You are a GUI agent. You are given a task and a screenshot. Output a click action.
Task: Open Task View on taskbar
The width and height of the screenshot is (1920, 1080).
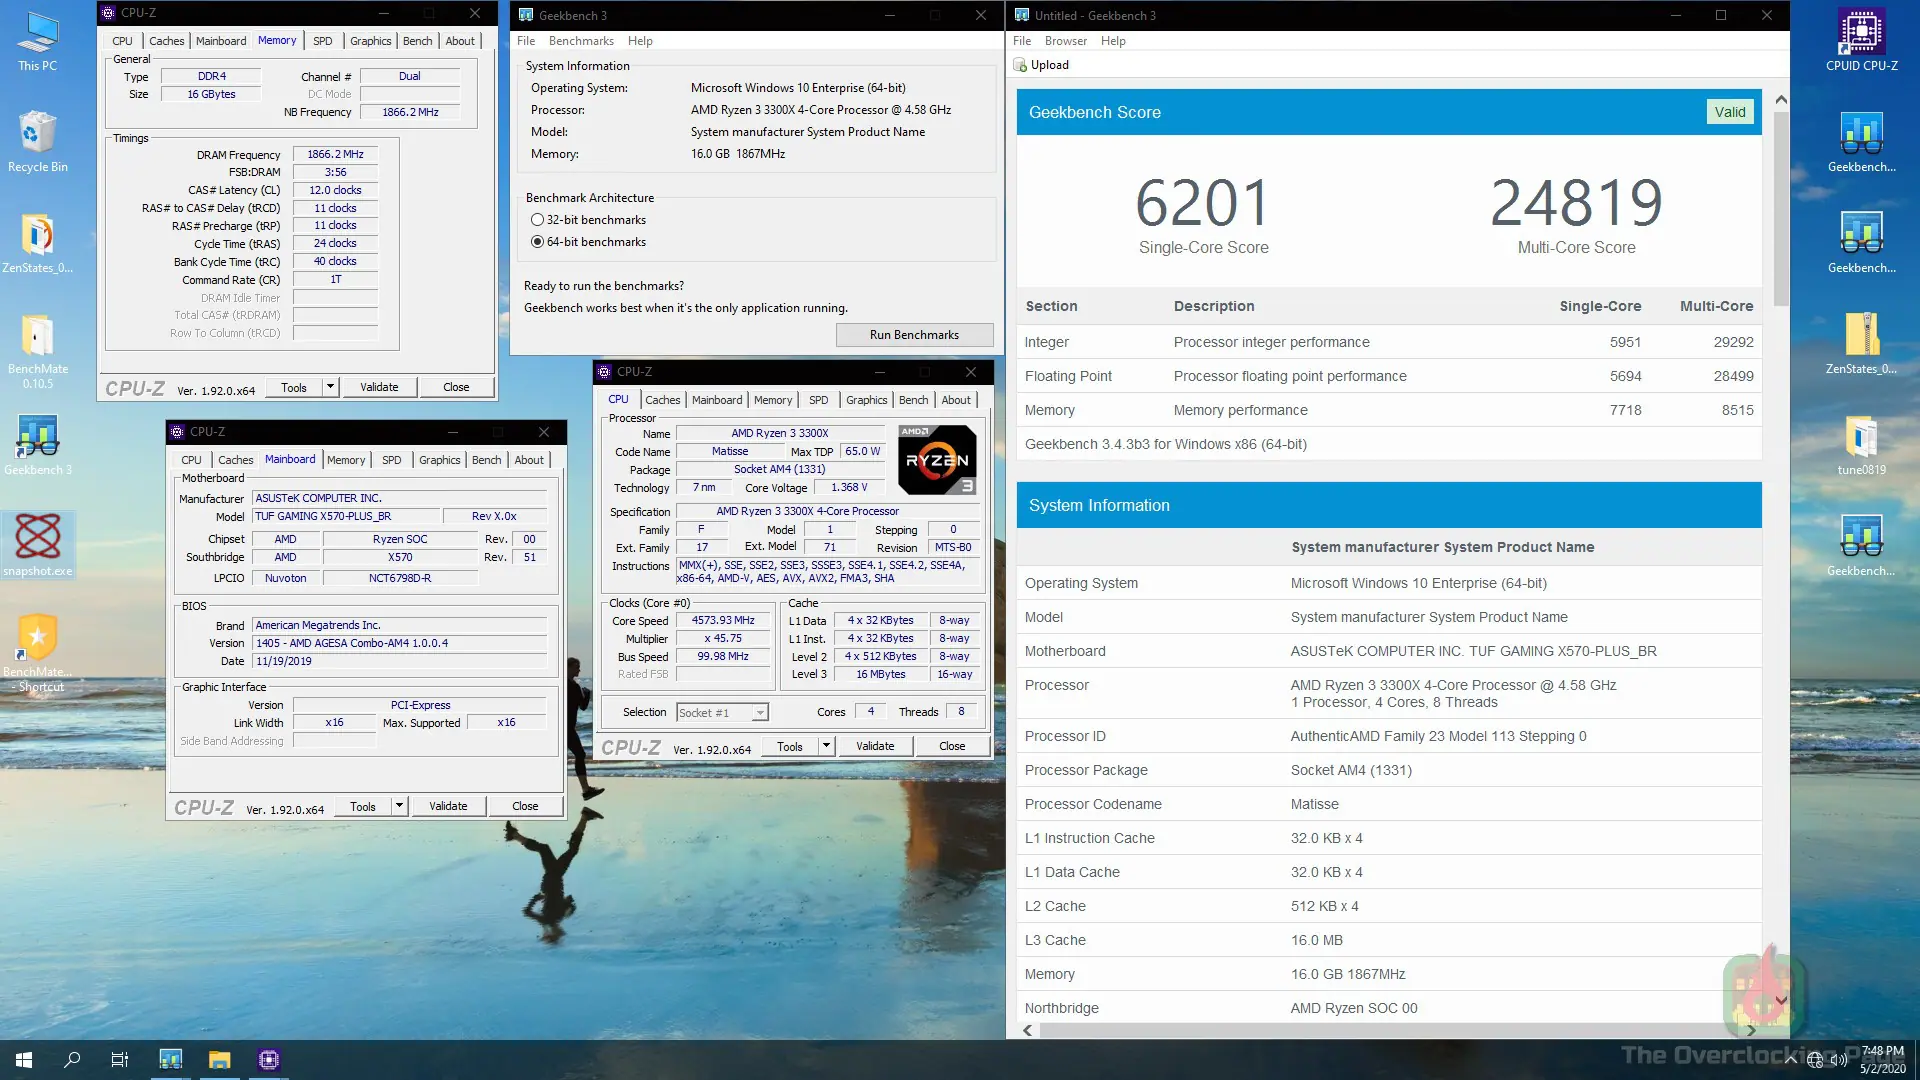click(120, 1060)
